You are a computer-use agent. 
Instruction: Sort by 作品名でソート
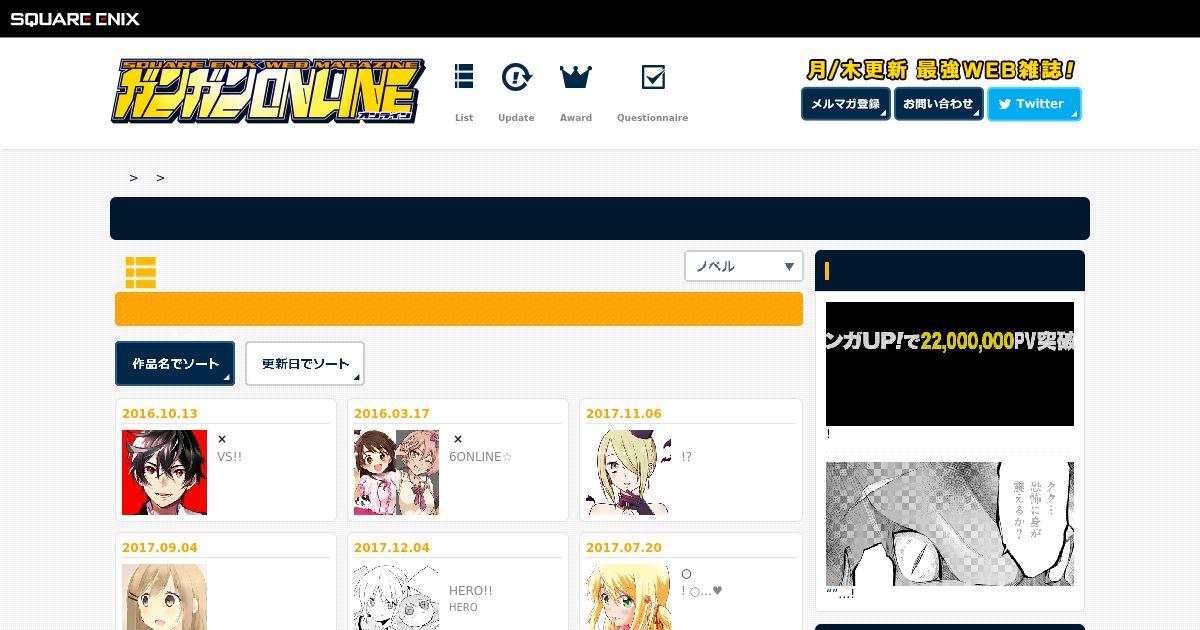(x=175, y=364)
